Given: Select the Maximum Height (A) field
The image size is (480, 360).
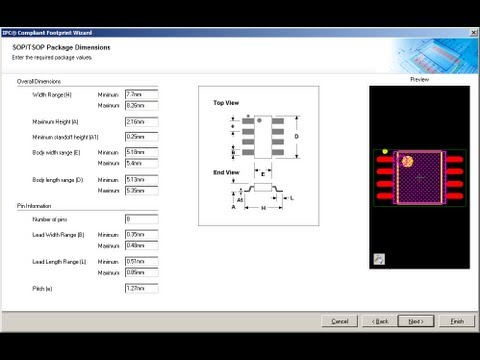Looking at the screenshot, I should (142, 122).
